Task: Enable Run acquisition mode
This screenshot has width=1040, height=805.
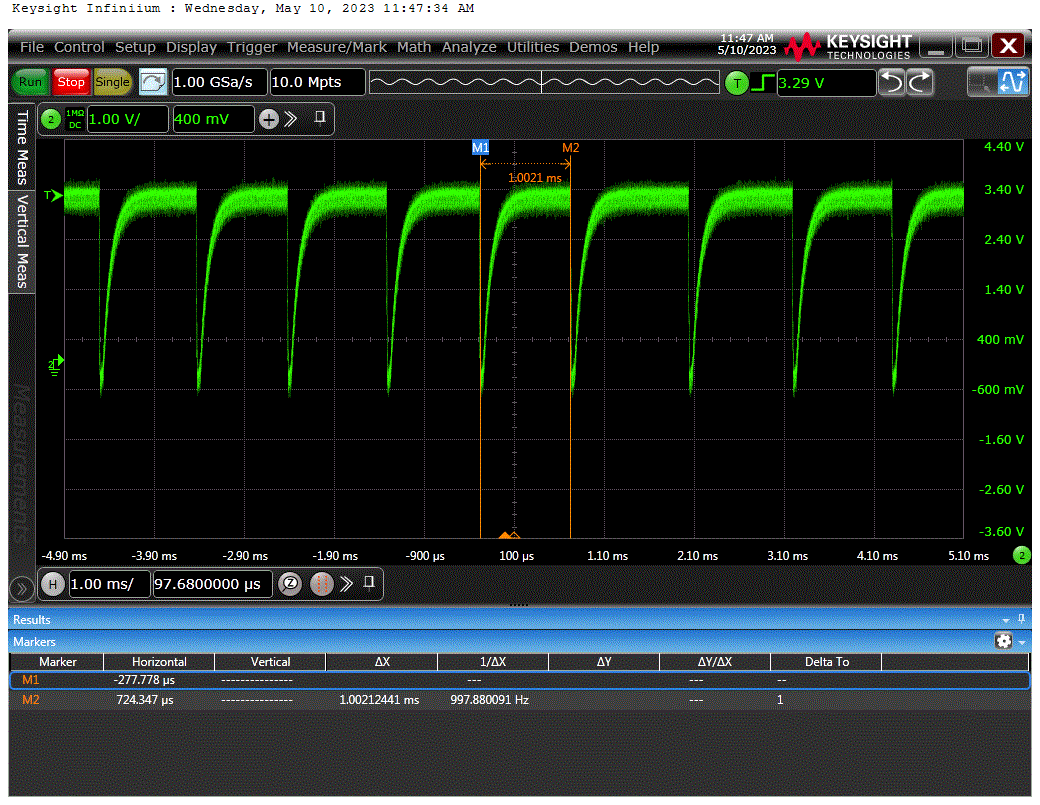Action: [30, 82]
